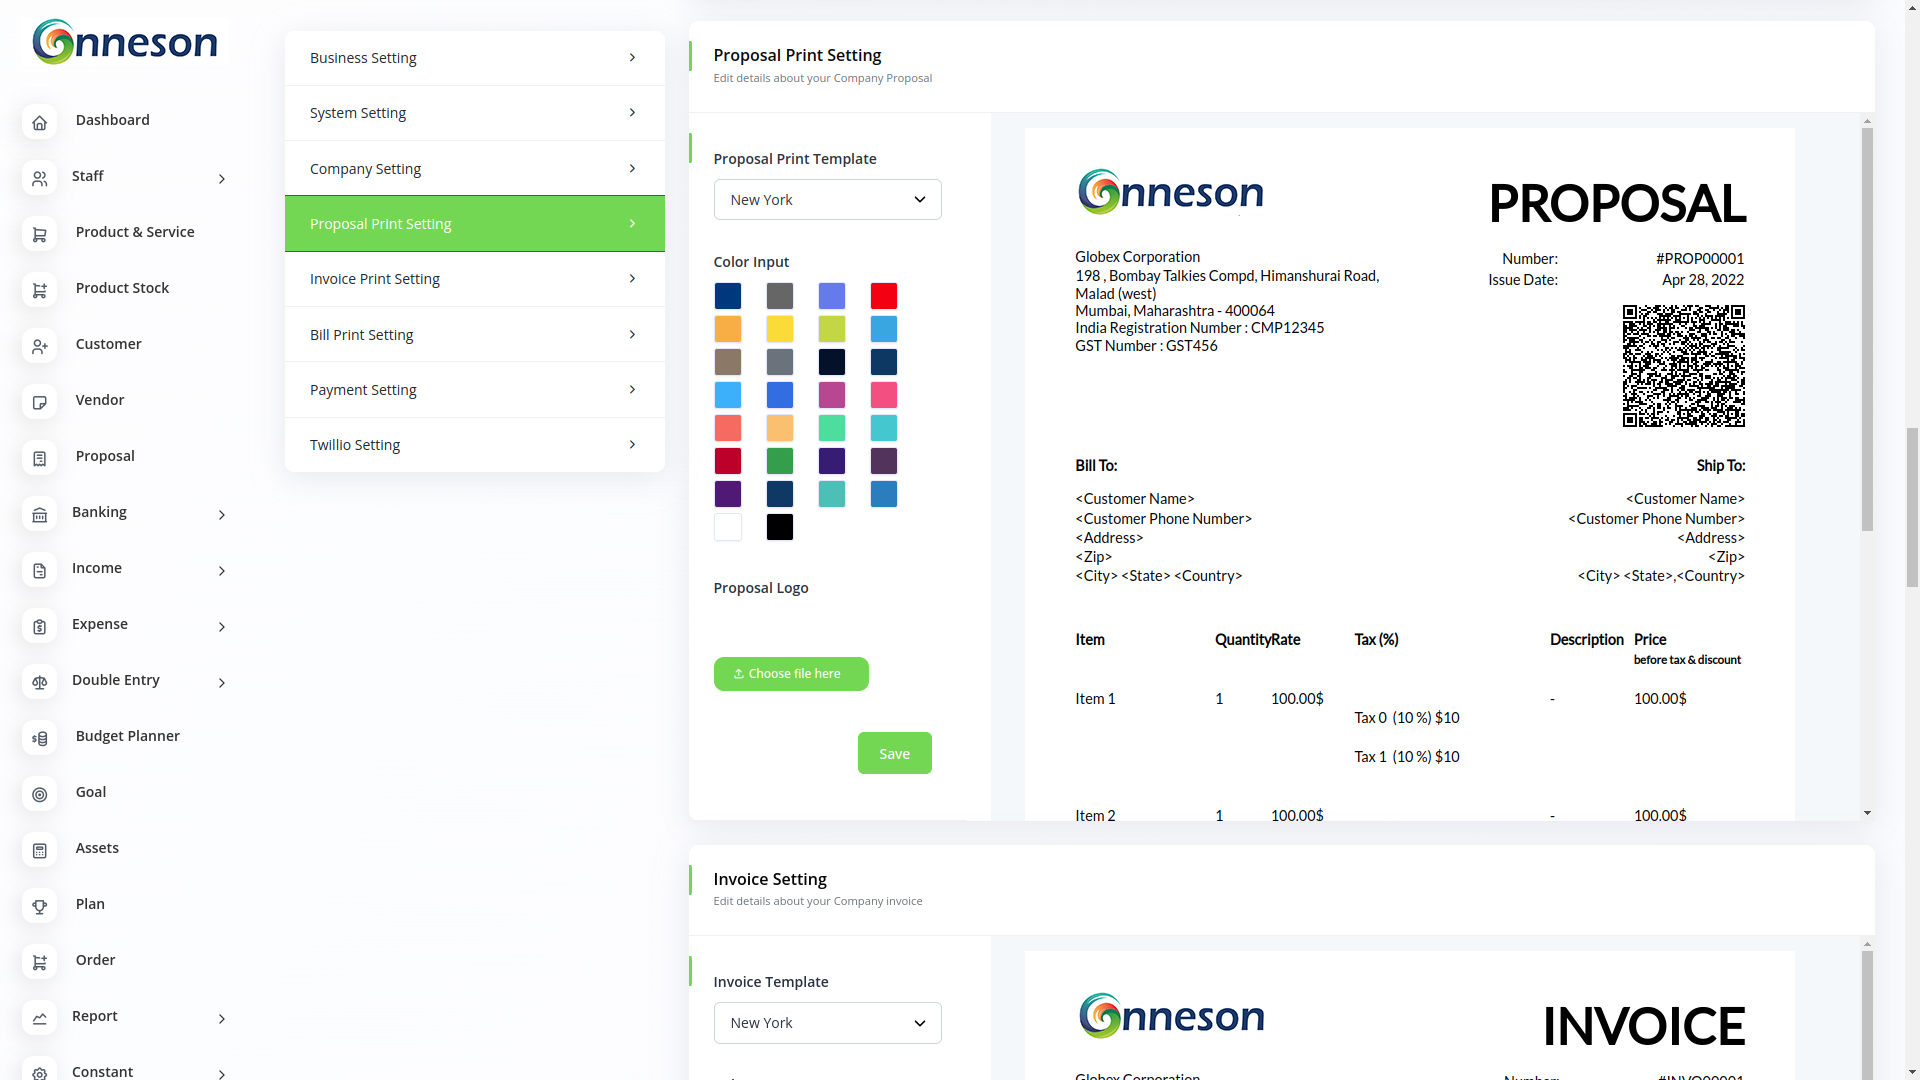Pick the red color swatch
This screenshot has height=1080, width=1920.
[x=883, y=296]
